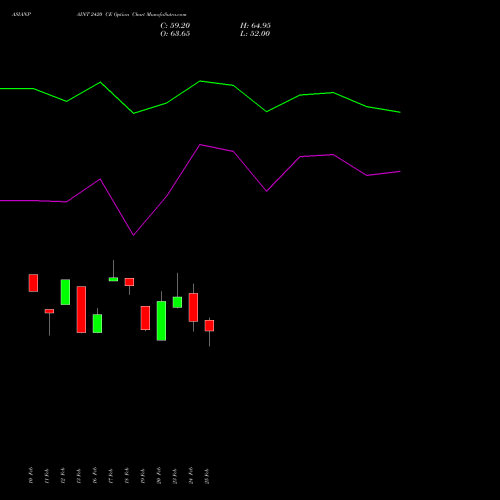
Task: Click the 19 Feb date axis label
Action: [x=143, y=475]
